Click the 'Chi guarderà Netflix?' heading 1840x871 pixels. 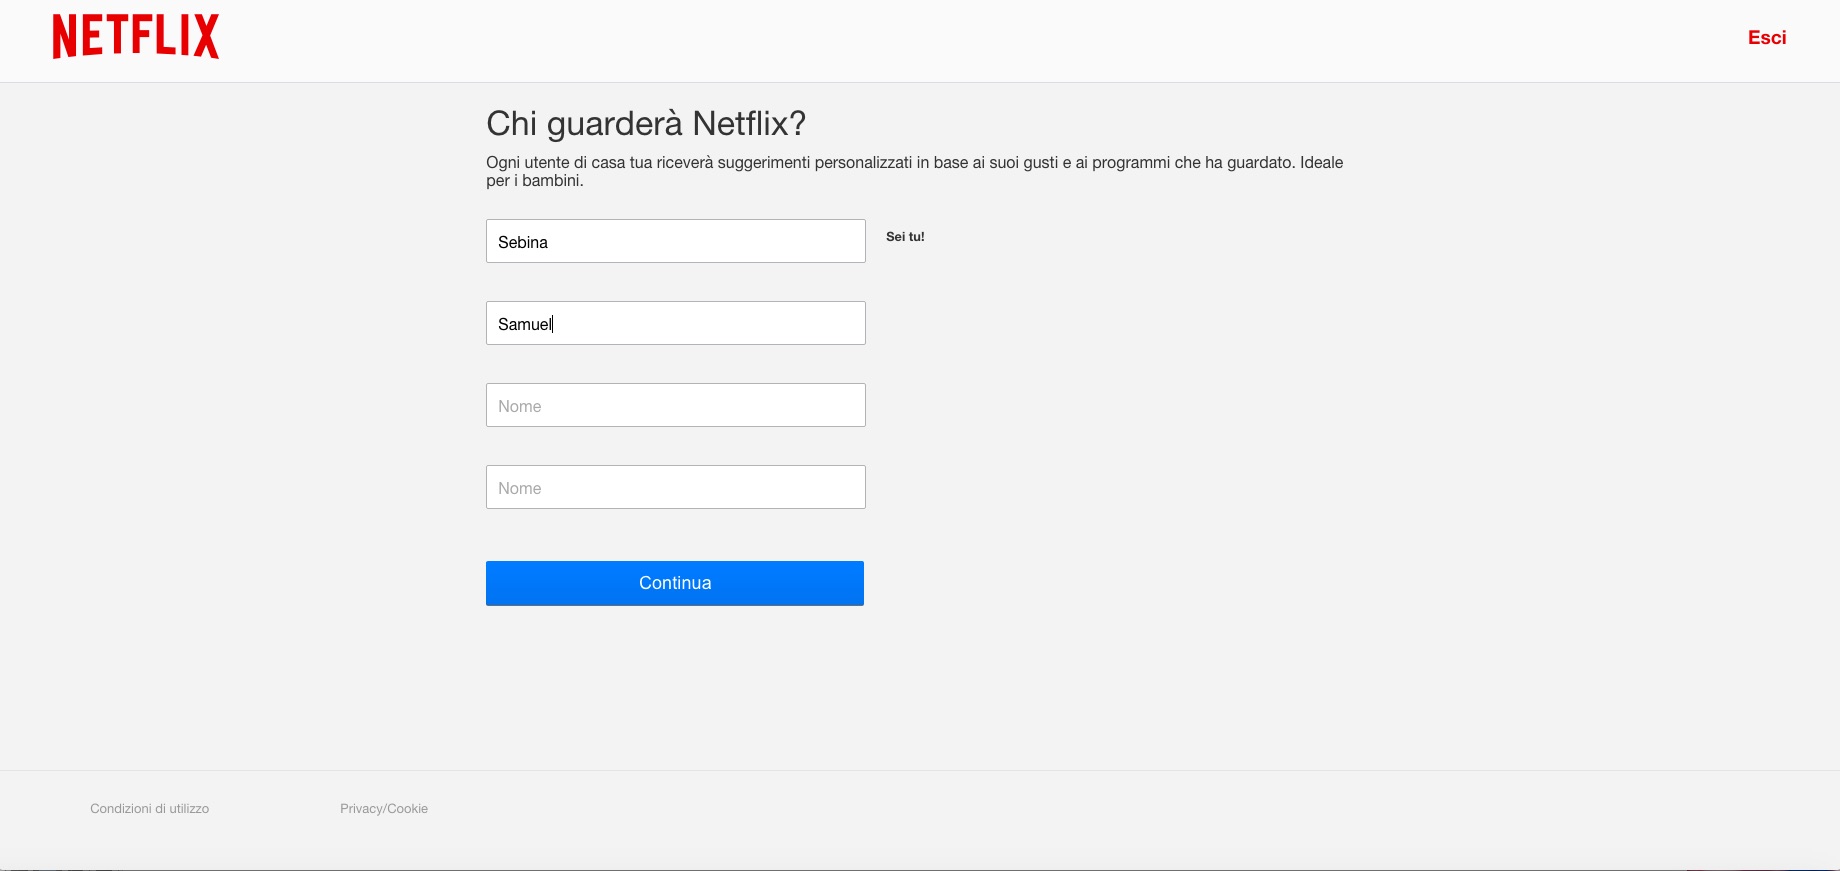point(645,123)
